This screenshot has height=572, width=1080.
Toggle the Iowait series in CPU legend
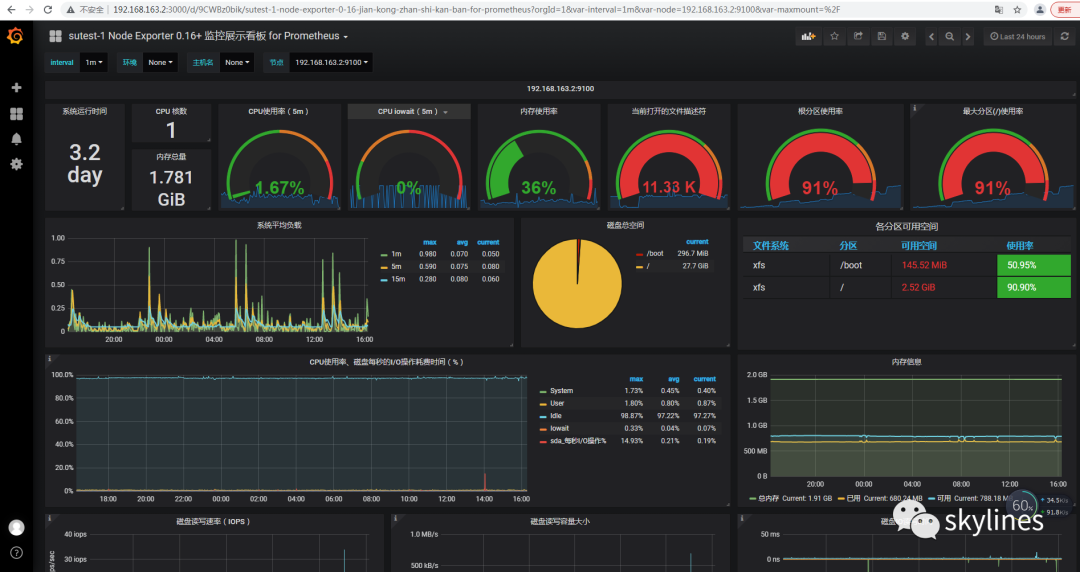click(559, 428)
